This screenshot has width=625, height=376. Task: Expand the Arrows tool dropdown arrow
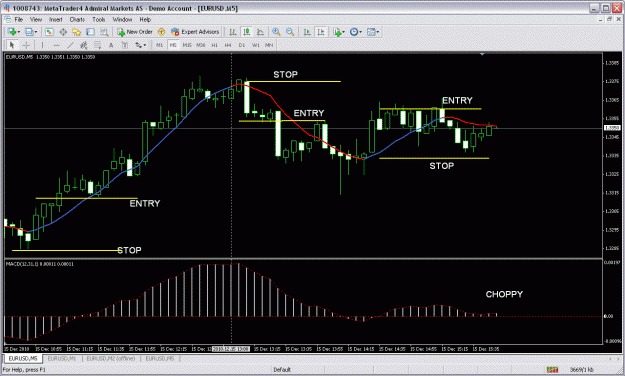[145, 45]
